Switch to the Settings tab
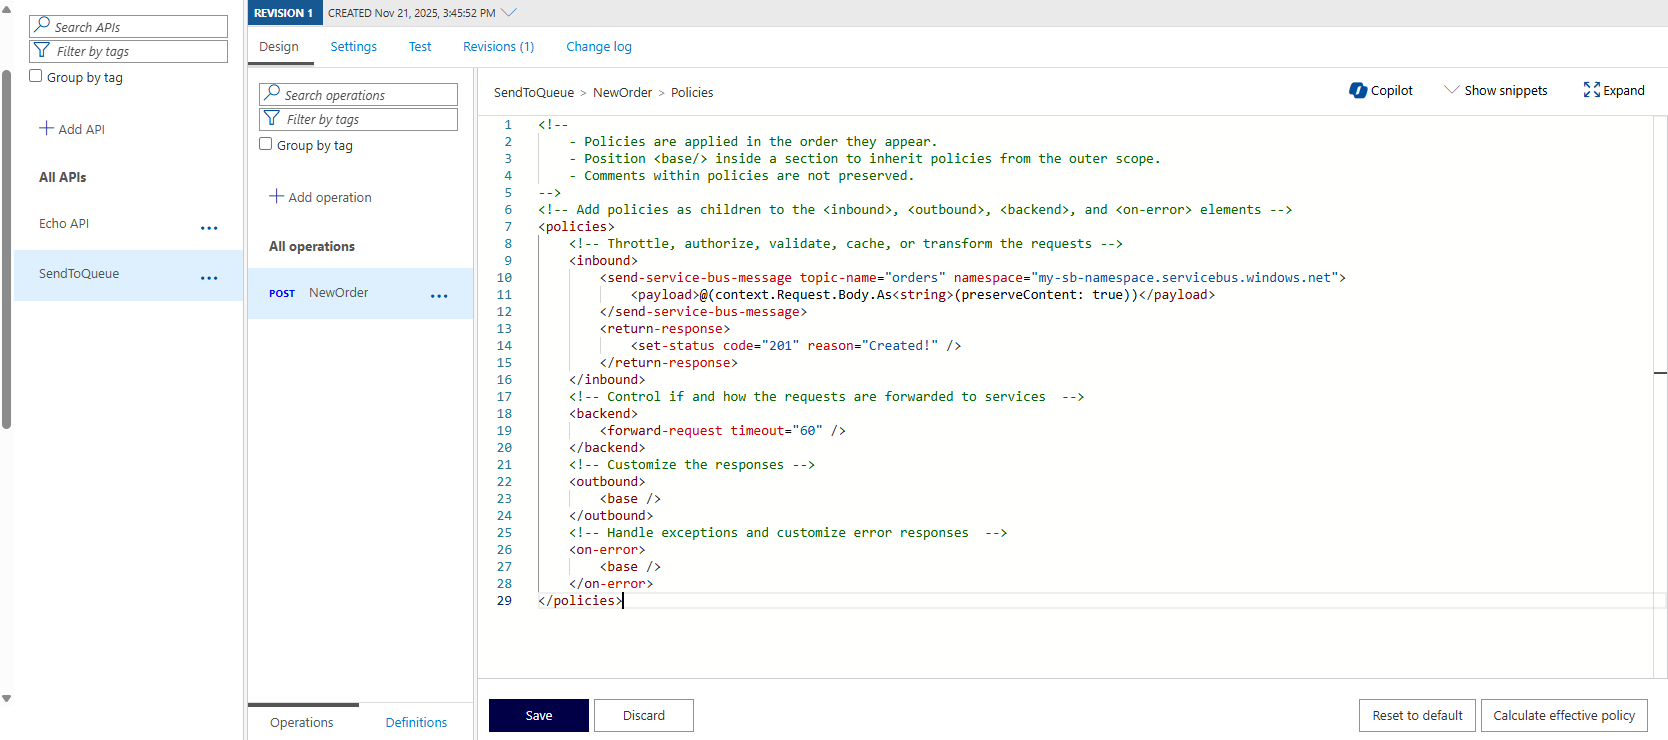The image size is (1668, 740). tap(353, 47)
